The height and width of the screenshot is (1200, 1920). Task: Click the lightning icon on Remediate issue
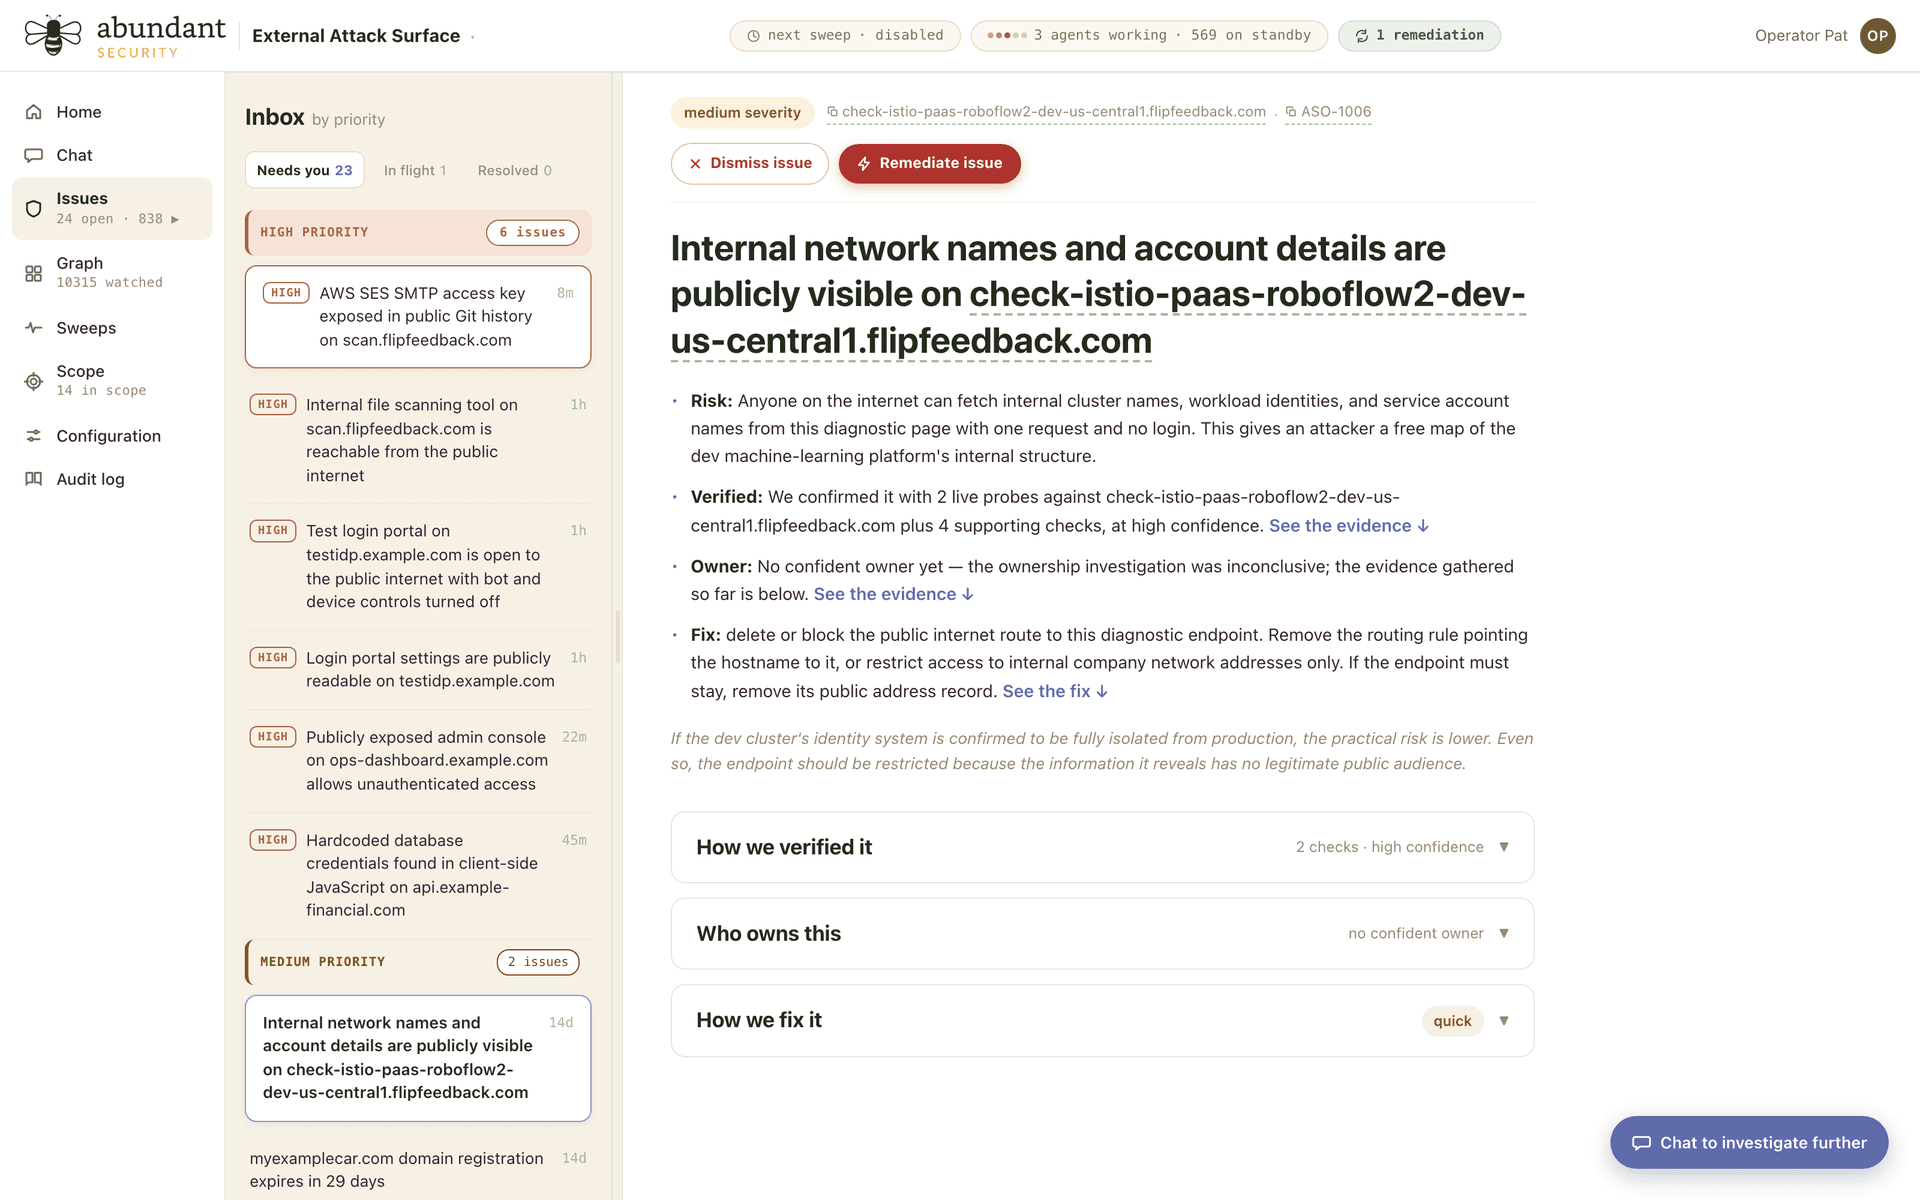(x=864, y=164)
